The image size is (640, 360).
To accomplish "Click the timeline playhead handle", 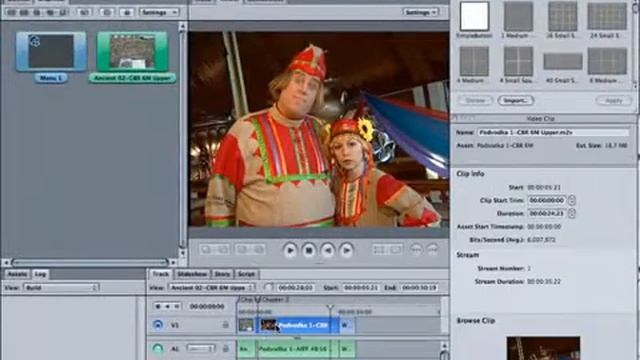I will (330, 307).
